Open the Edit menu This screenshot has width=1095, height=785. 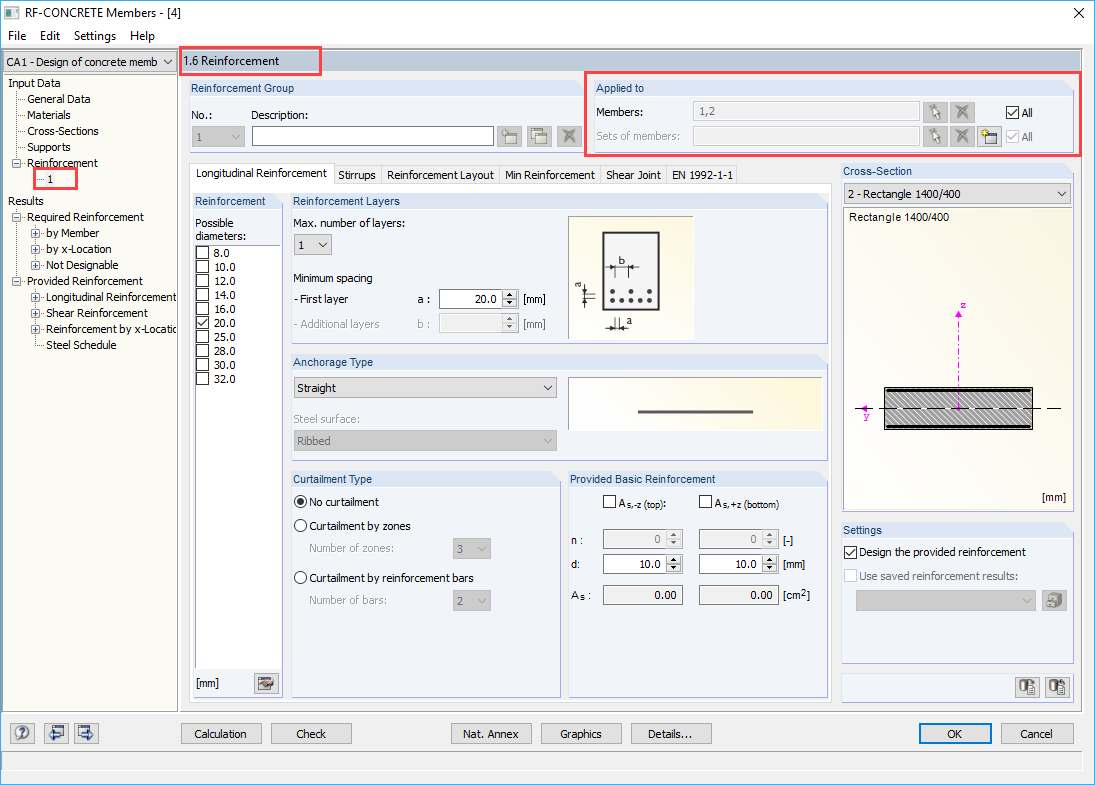click(x=50, y=36)
